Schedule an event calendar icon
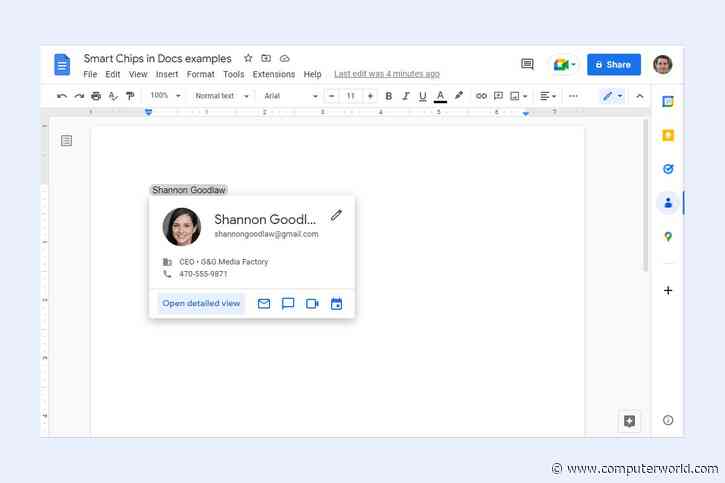Screen dimensions: 725x483 coord(337,304)
